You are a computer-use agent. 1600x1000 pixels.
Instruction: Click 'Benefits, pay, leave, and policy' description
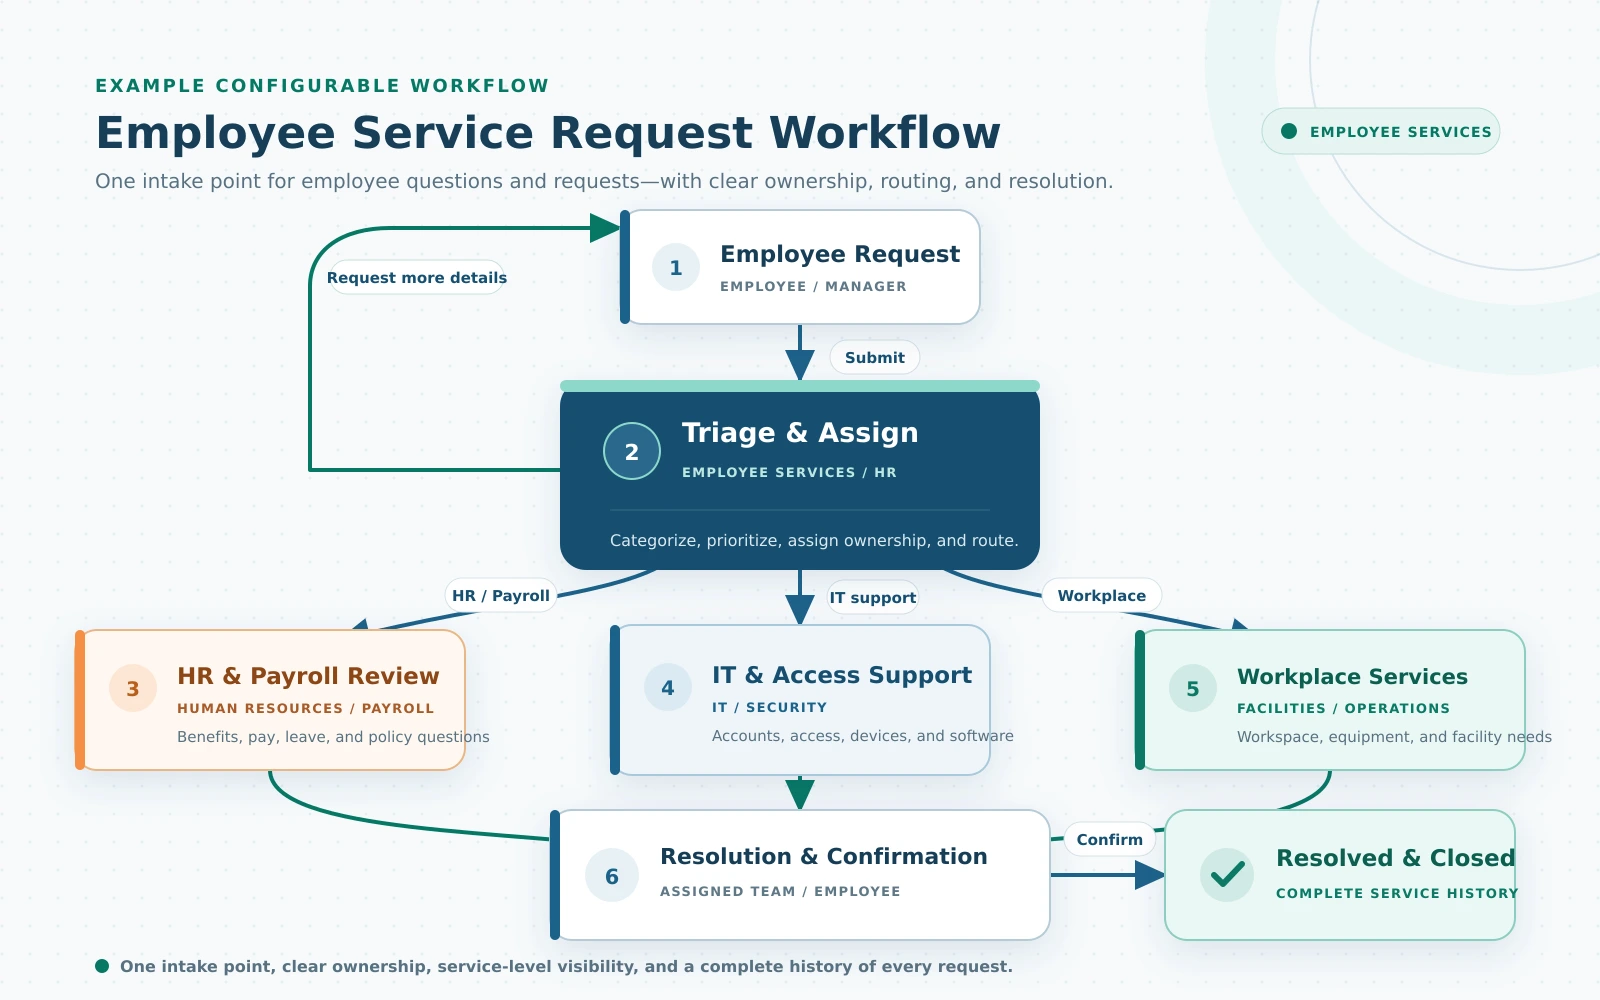click(333, 737)
